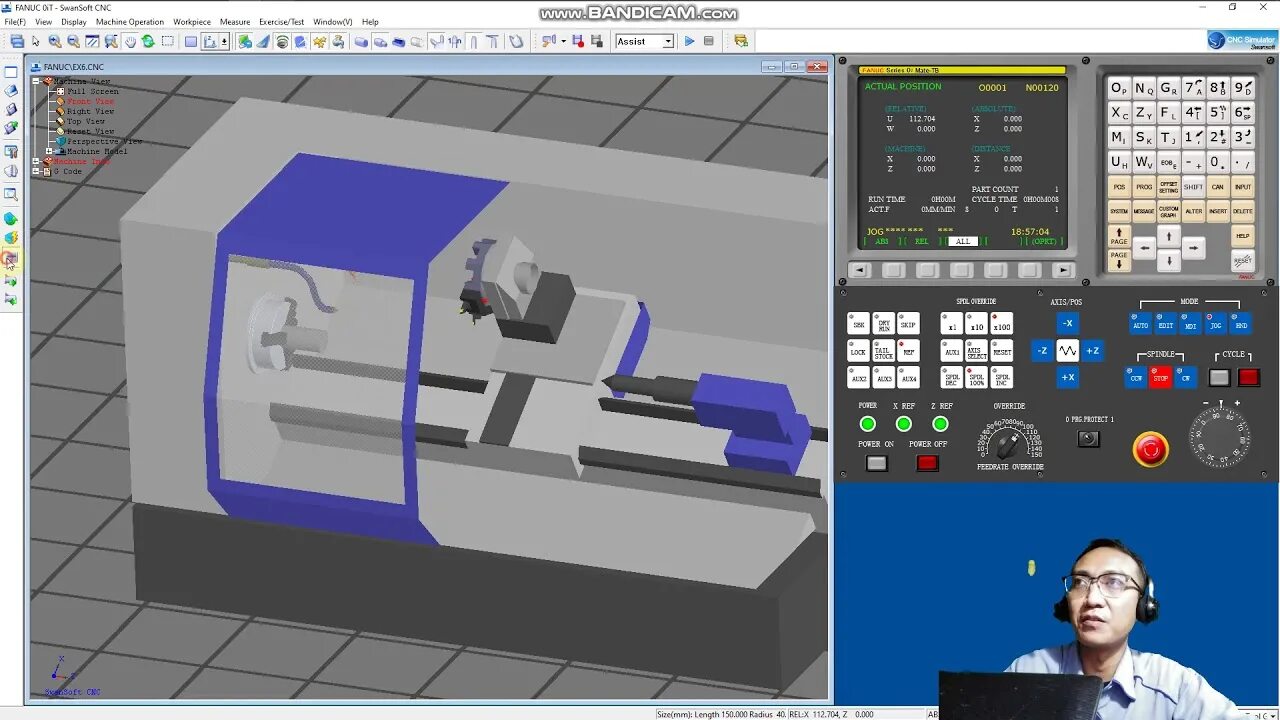Click the zoom out magnifier toolbar icon
Image resolution: width=1280 pixels, height=720 pixels.
[x=73, y=41]
